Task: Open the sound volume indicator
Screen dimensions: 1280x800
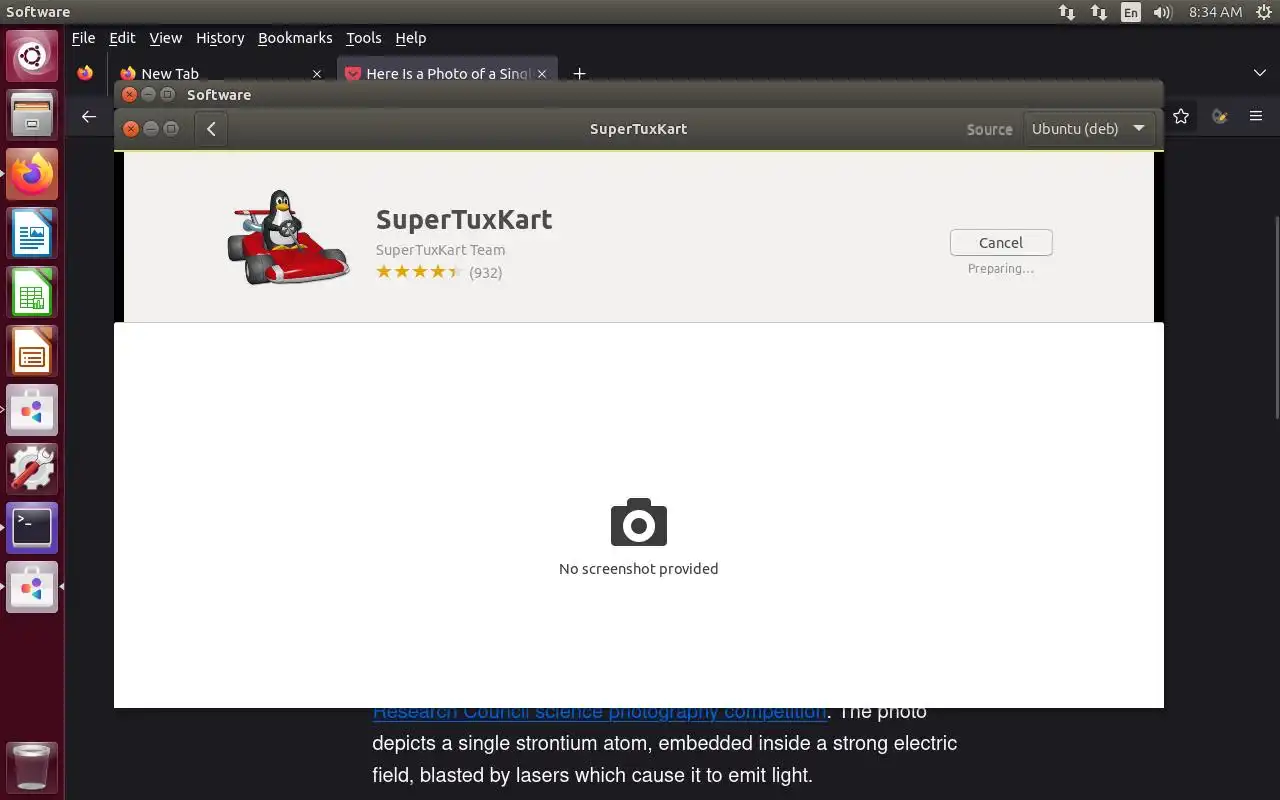Action: pos(1162,12)
